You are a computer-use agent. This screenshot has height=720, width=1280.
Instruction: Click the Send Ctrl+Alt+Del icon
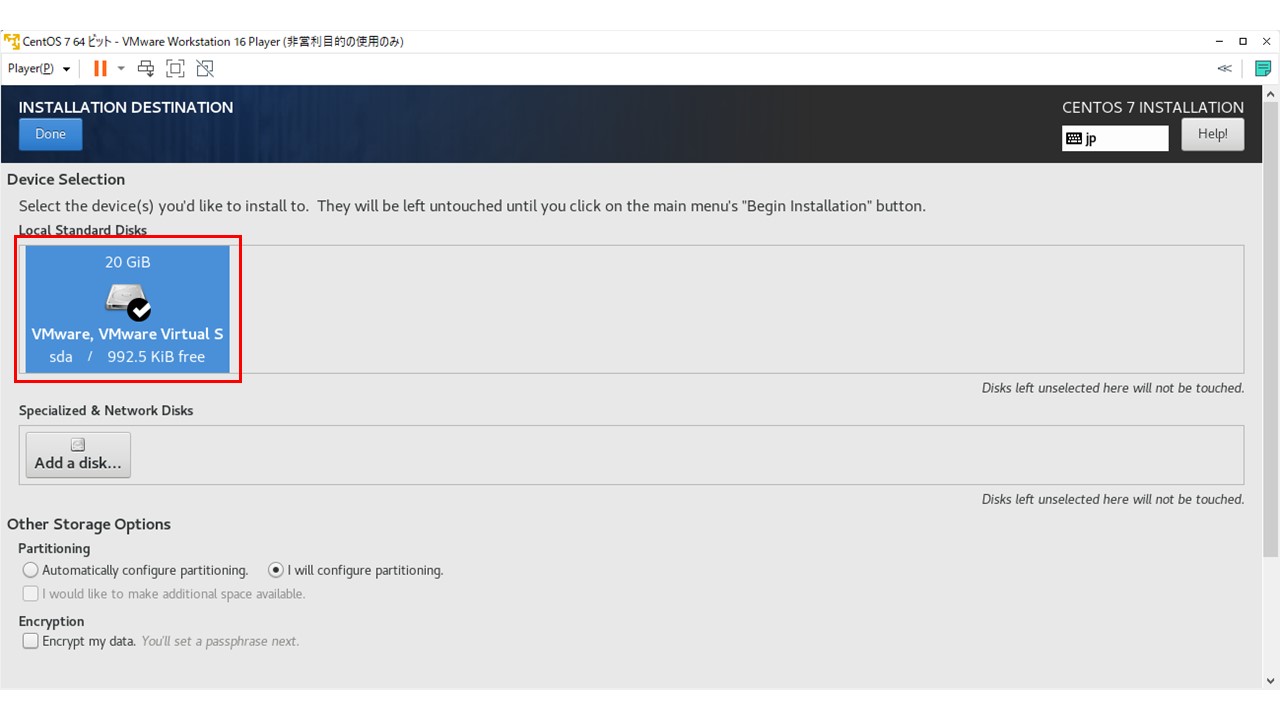point(146,68)
